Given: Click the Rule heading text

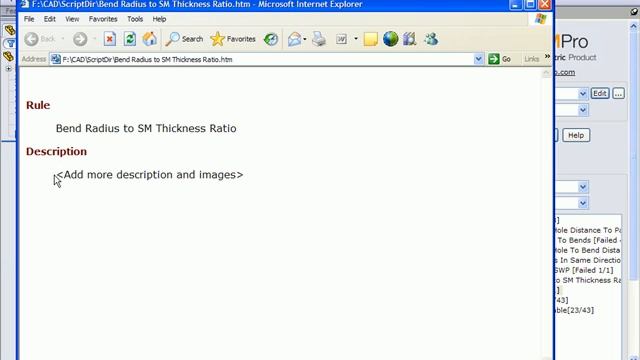Looking at the screenshot, I should 38,105.
